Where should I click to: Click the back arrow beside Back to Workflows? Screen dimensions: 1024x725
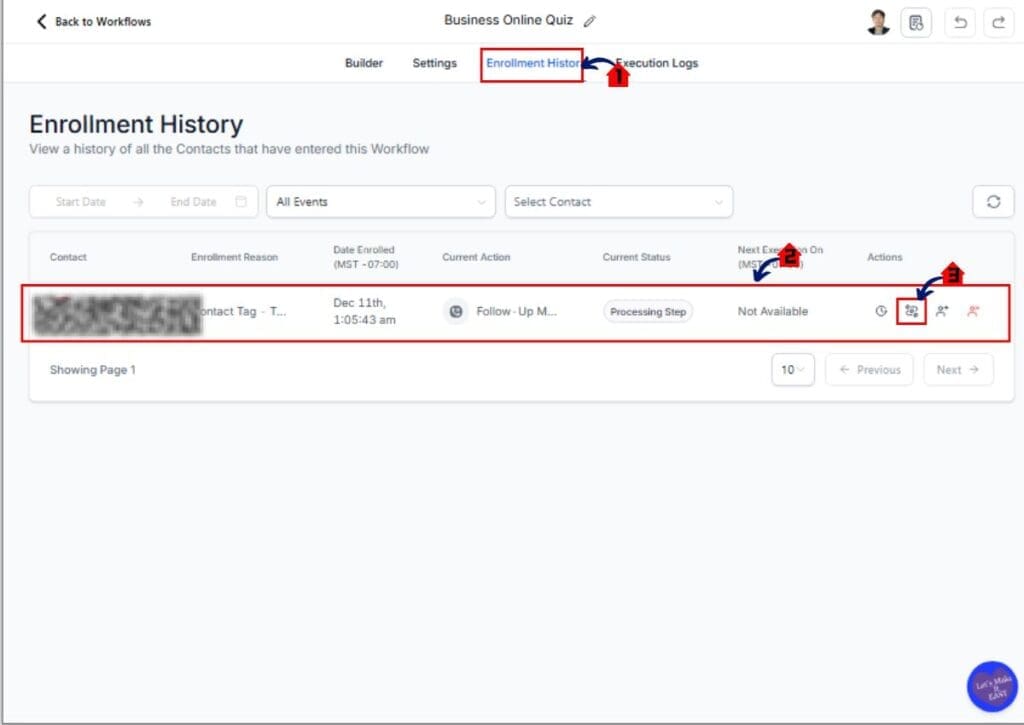(40, 20)
